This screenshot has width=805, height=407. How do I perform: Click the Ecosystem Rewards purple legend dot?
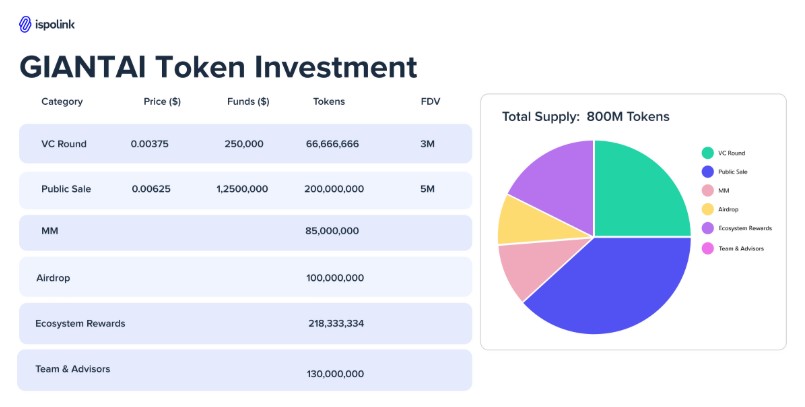(x=708, y=229)
